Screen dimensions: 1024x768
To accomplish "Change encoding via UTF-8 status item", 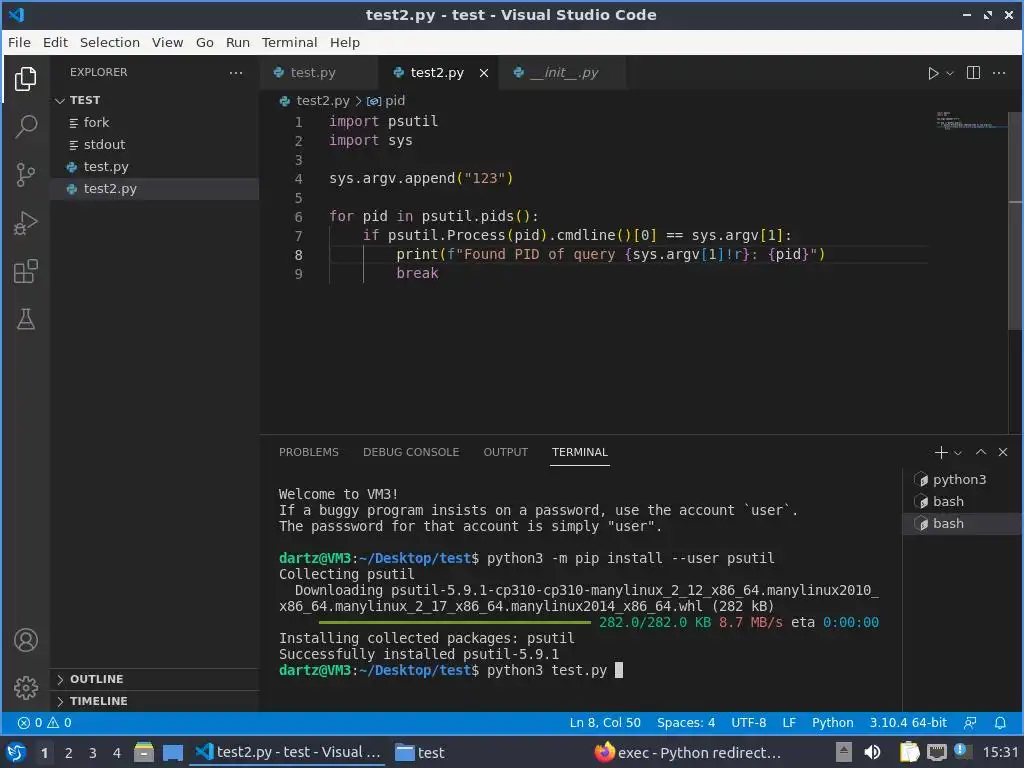I will tap(748, 723).
